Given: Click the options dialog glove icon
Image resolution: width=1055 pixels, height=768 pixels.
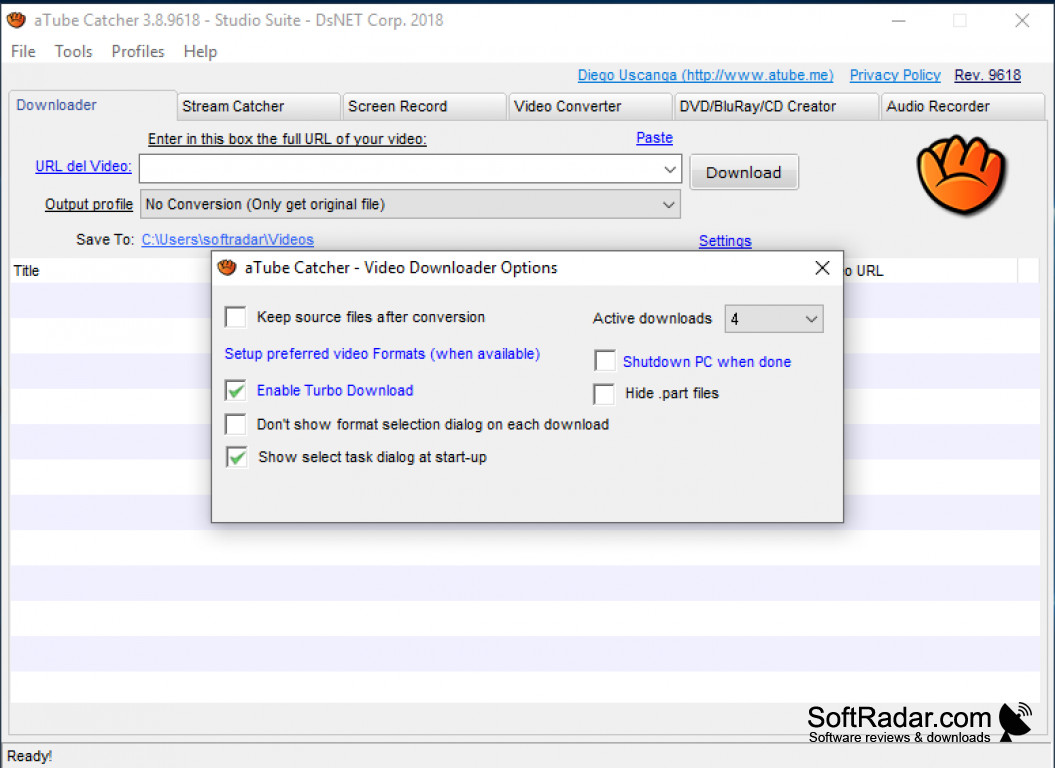Looking at the screenshot, I should coord(227,268).
